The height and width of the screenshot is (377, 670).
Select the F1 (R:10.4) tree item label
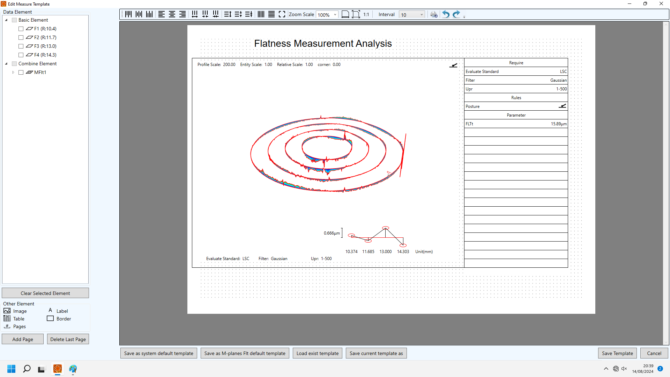45,29
